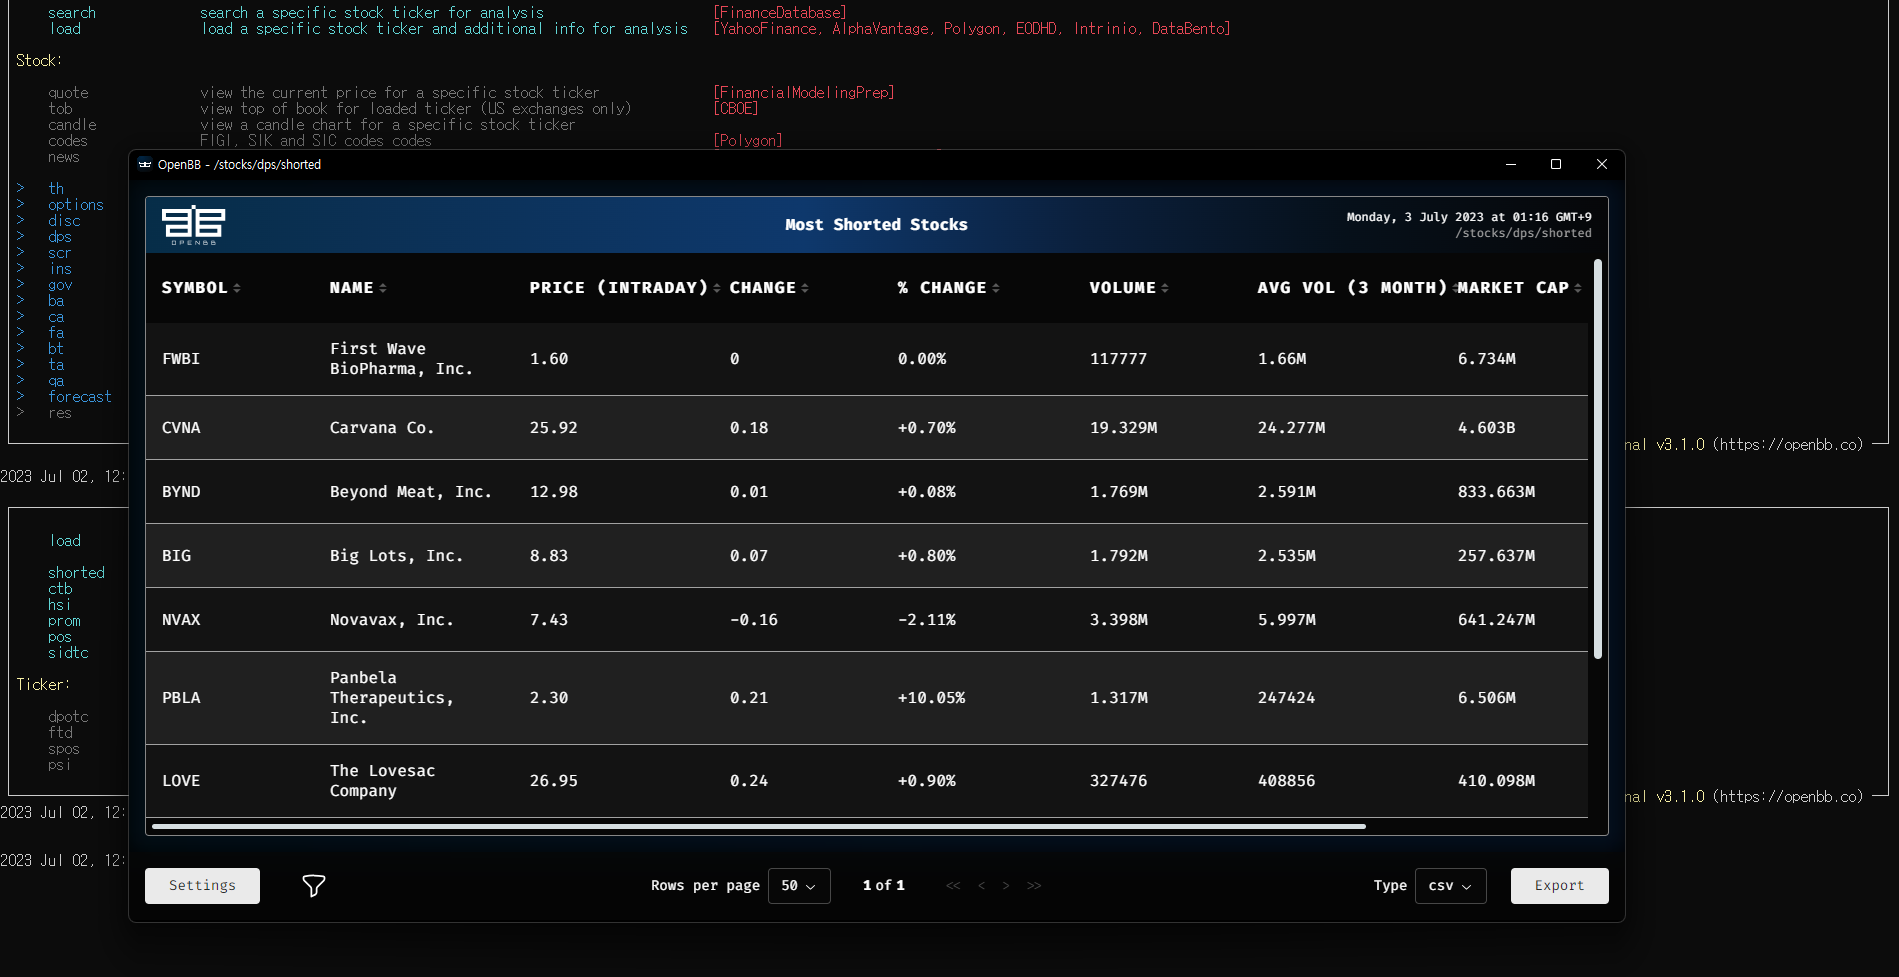Image resolution: width=1899 pixels, height=977 pixels.
Task: Click BIG price 8.83
Action: (x=549, y=556)
